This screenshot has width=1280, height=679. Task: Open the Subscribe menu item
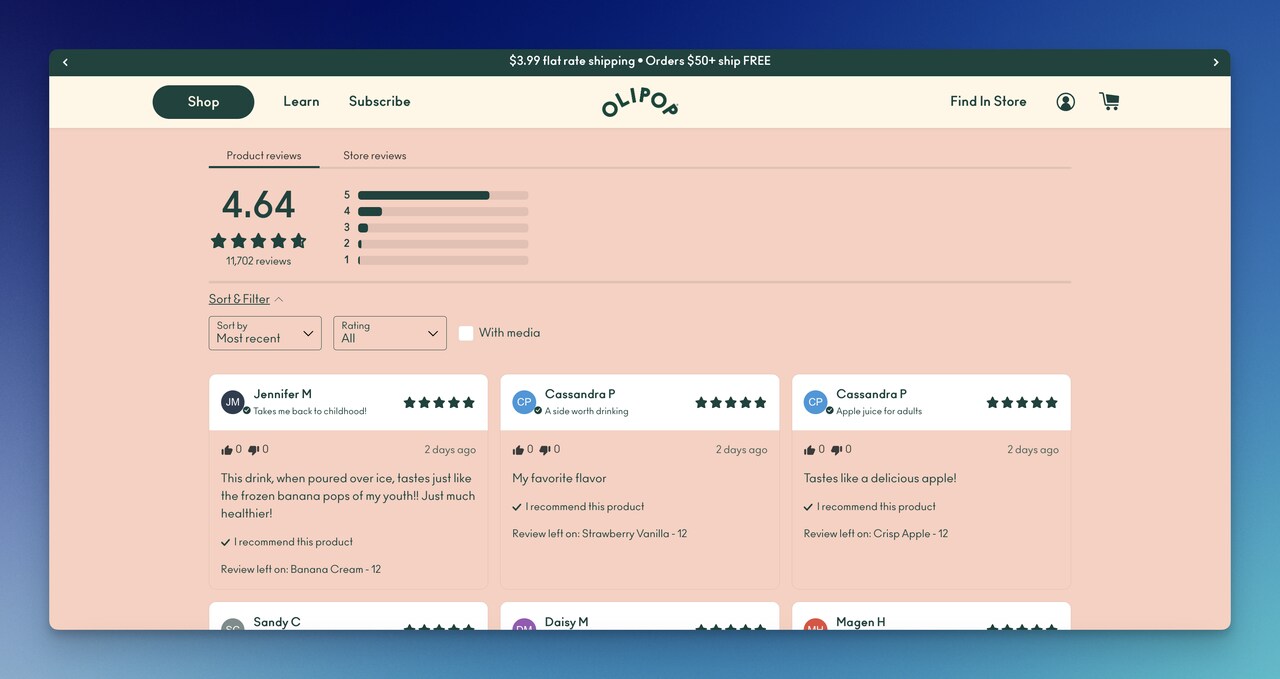pos(380,101)
